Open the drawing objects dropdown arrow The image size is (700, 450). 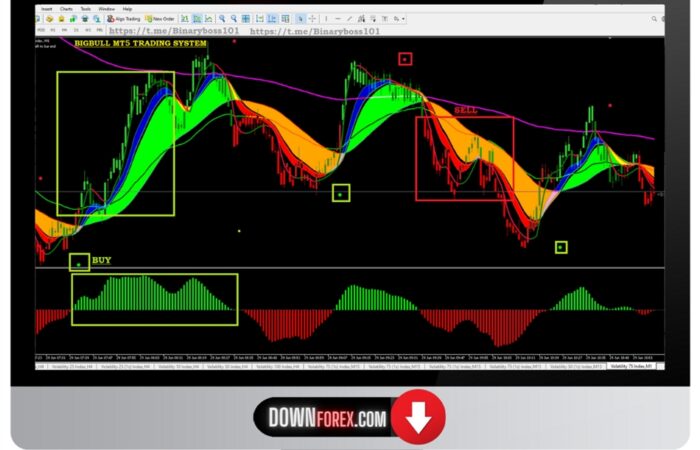click(403, 19)
